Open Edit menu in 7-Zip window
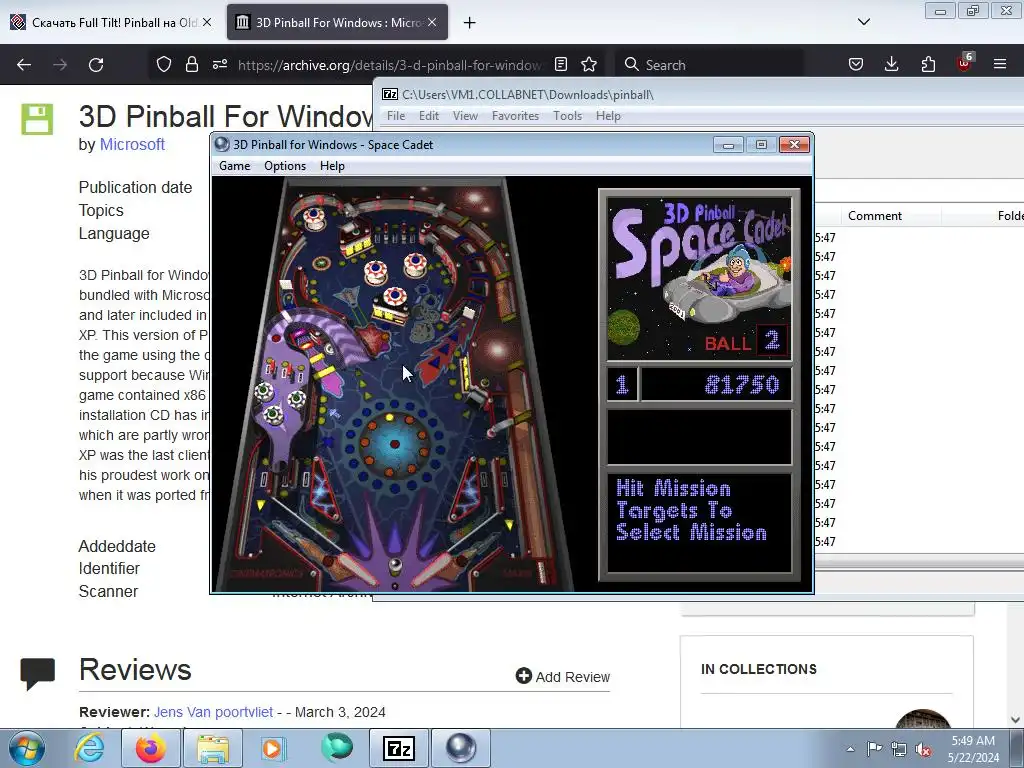This screenshot has width=1024, height=768. click(x=428, y=116)
